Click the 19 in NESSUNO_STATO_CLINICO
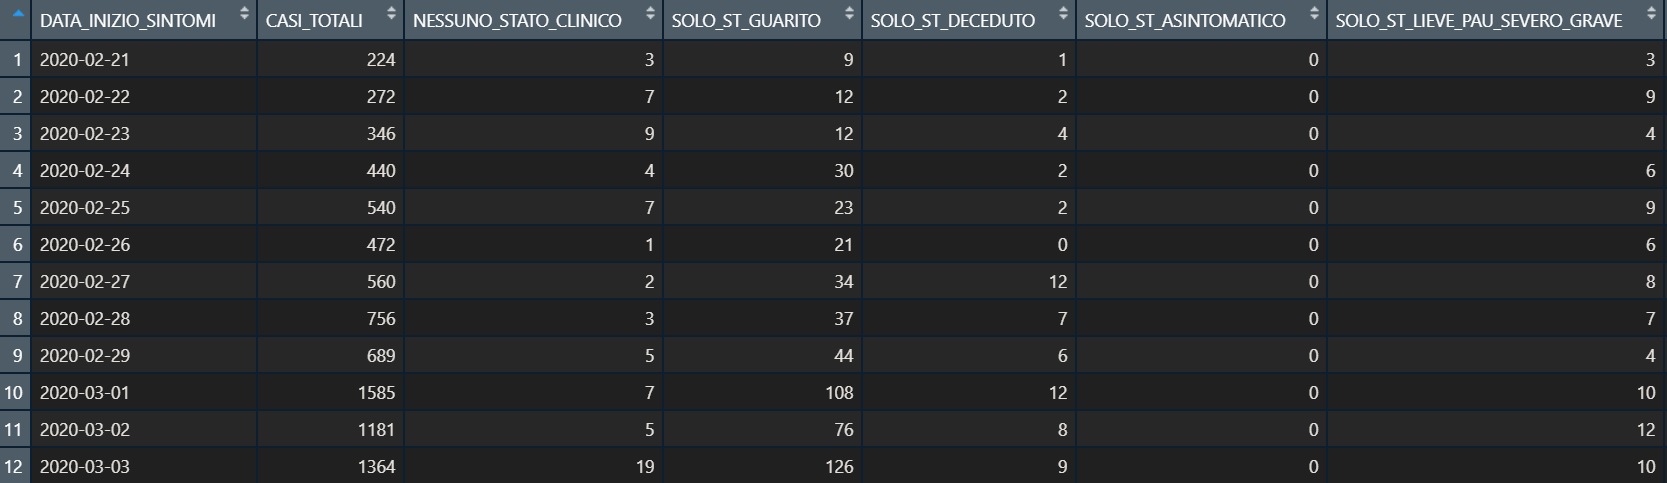The width and height of the screenshot is (1667, 483). 644,467
